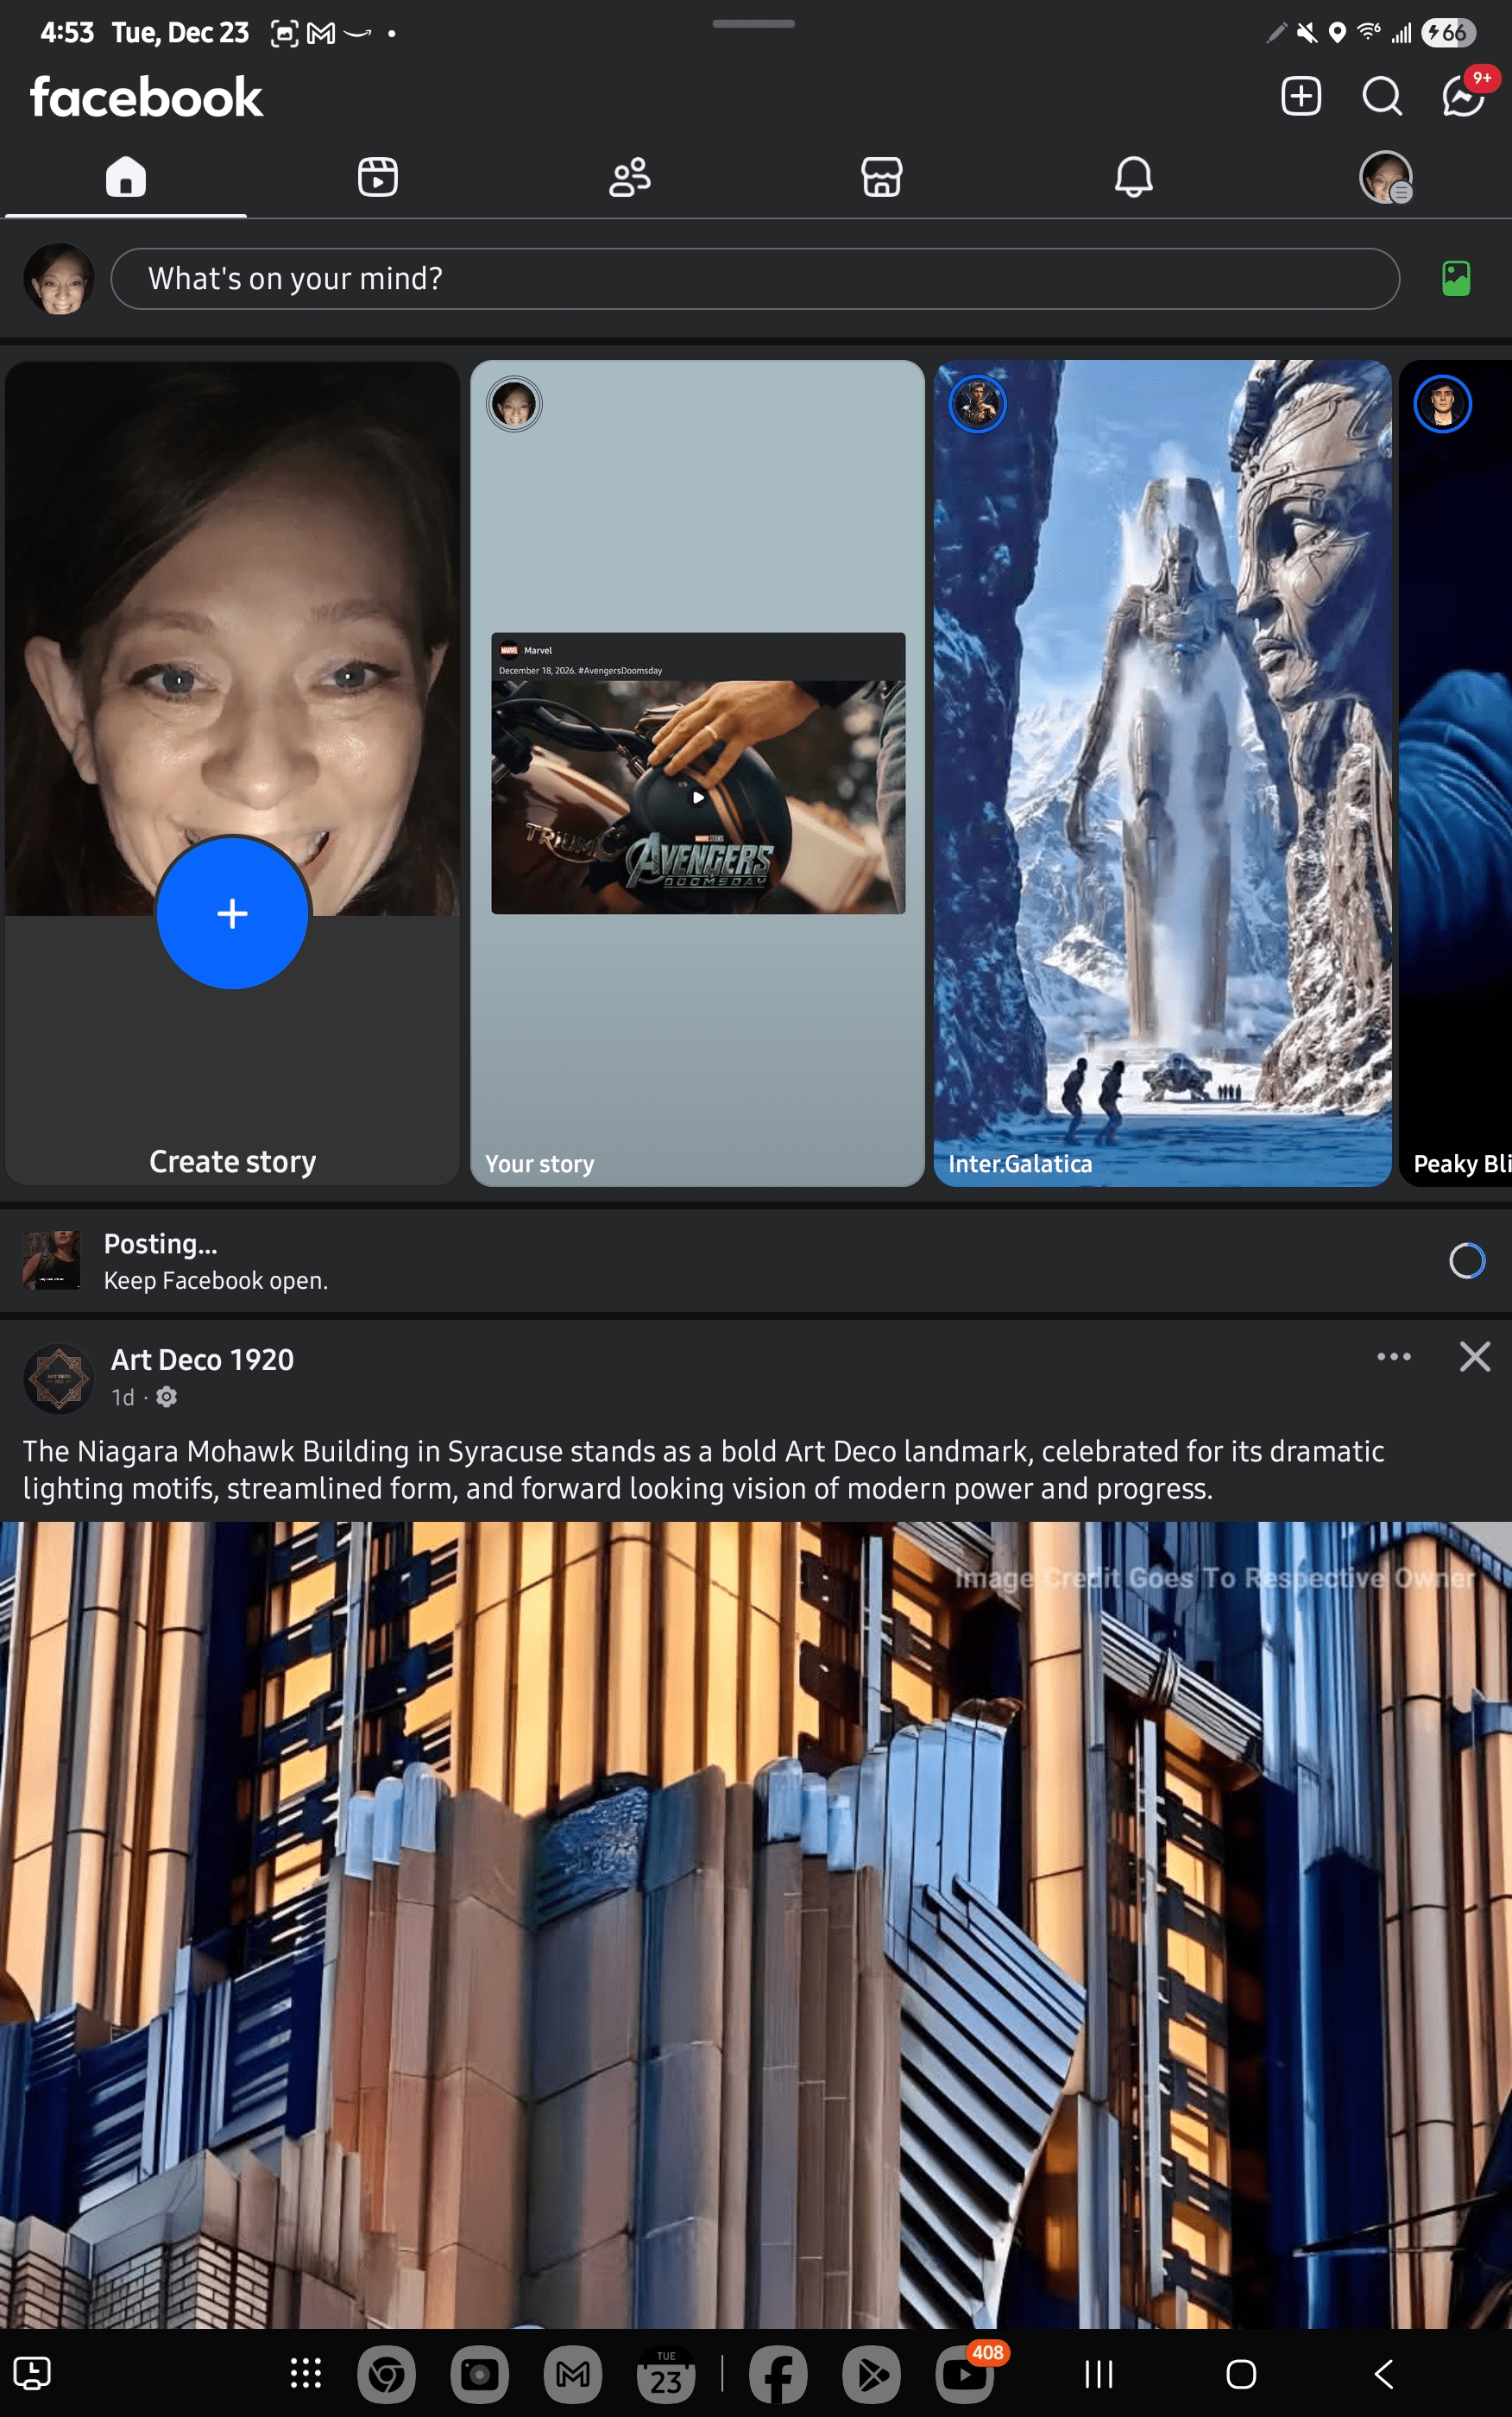
Task: Expand the three-dot options on Art Deco post
Action: (1393, 1357)
